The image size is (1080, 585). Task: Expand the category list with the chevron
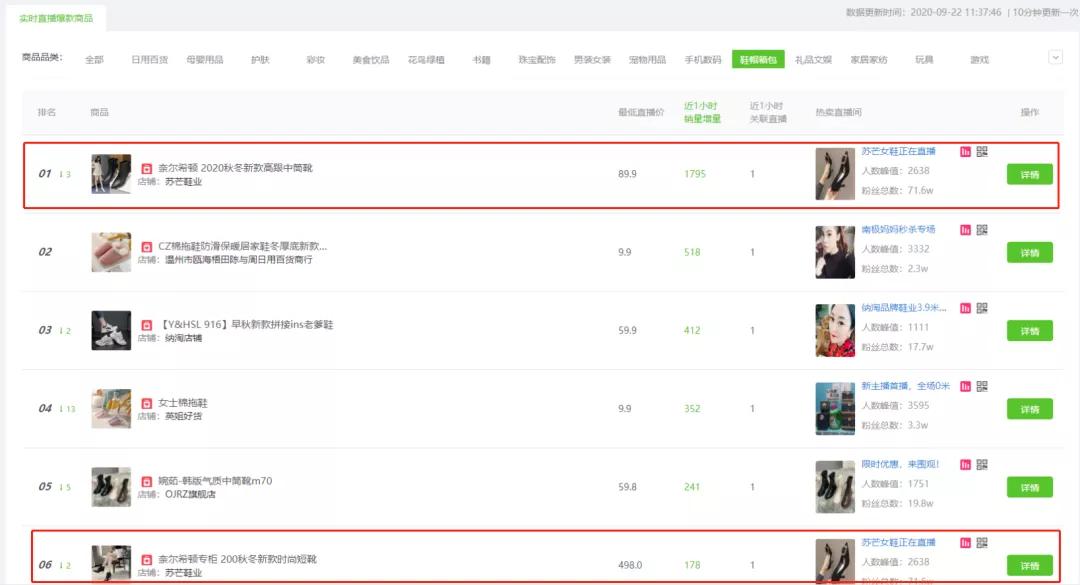(1055, 58)
